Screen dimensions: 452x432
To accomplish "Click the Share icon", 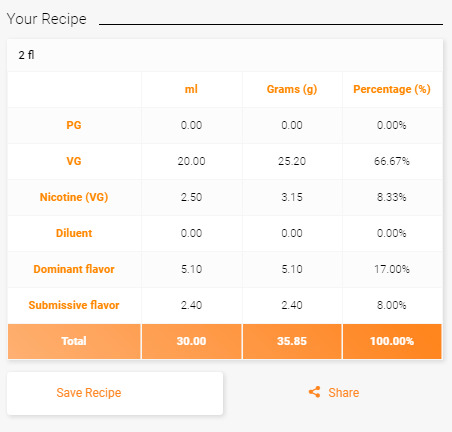I will click(x=314, y=392).
